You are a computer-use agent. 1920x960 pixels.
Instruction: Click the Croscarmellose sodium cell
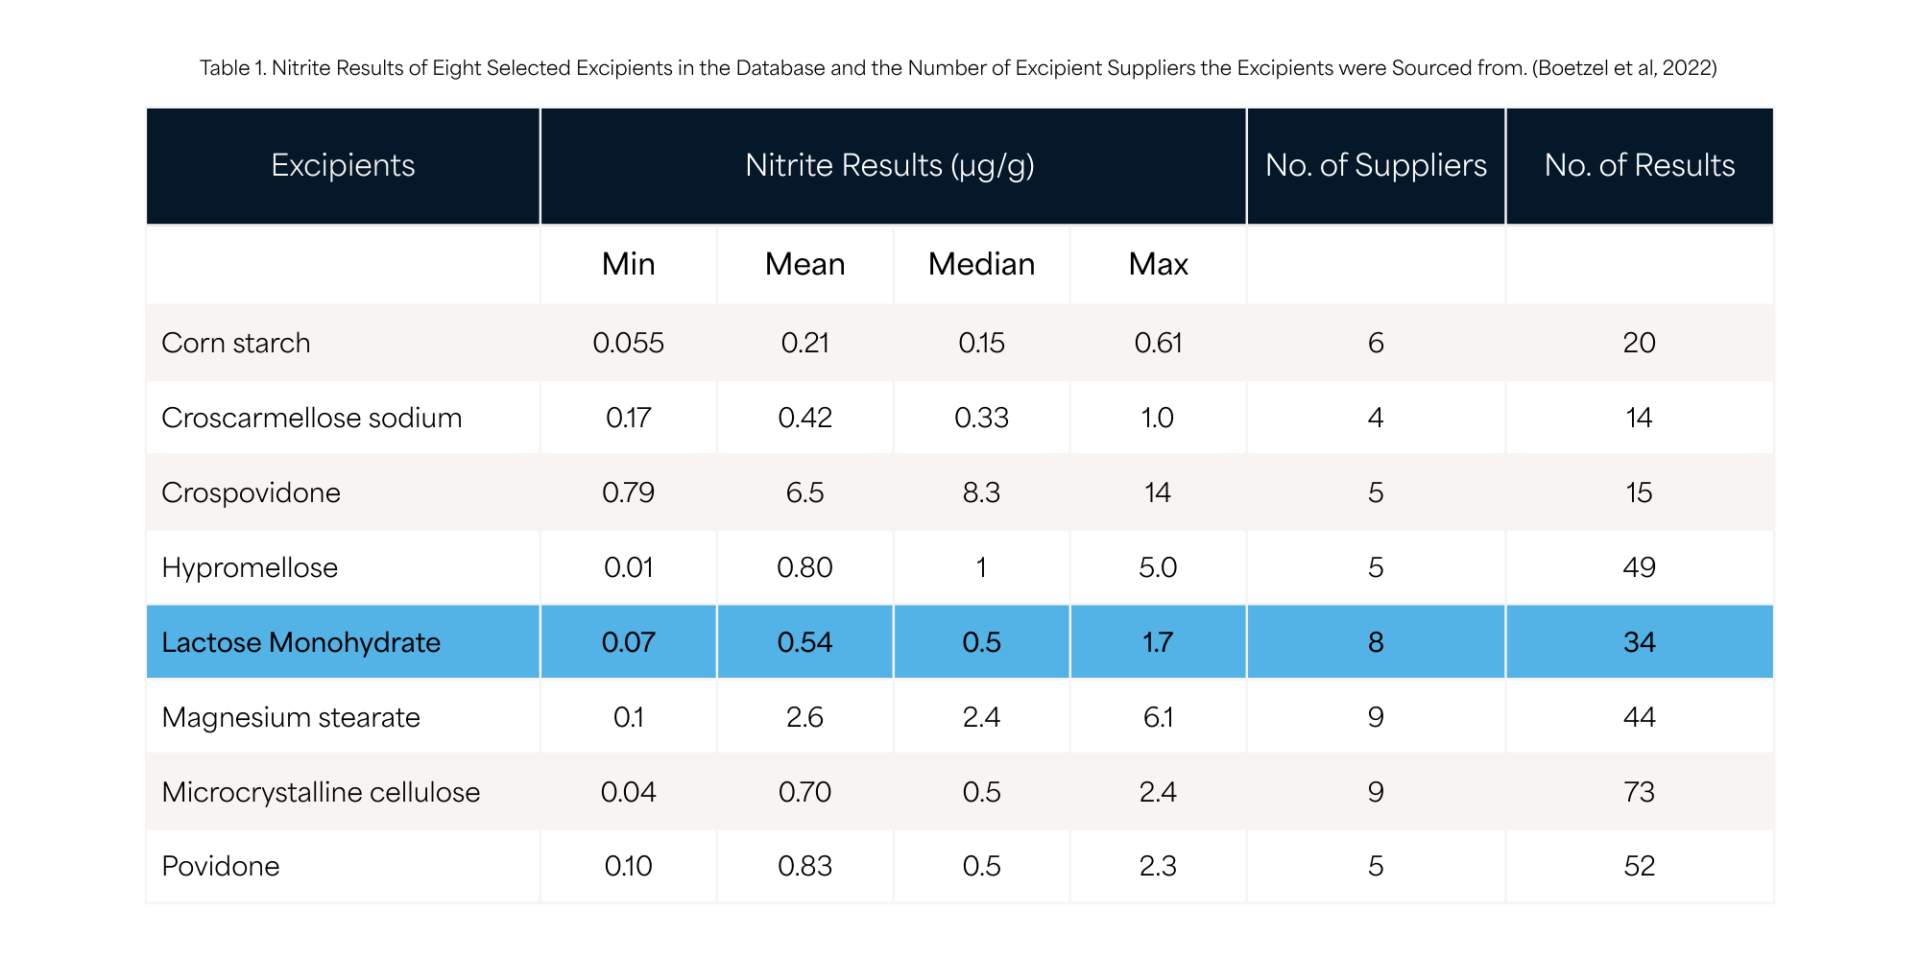pyautogui.click(x=311, y=418)
